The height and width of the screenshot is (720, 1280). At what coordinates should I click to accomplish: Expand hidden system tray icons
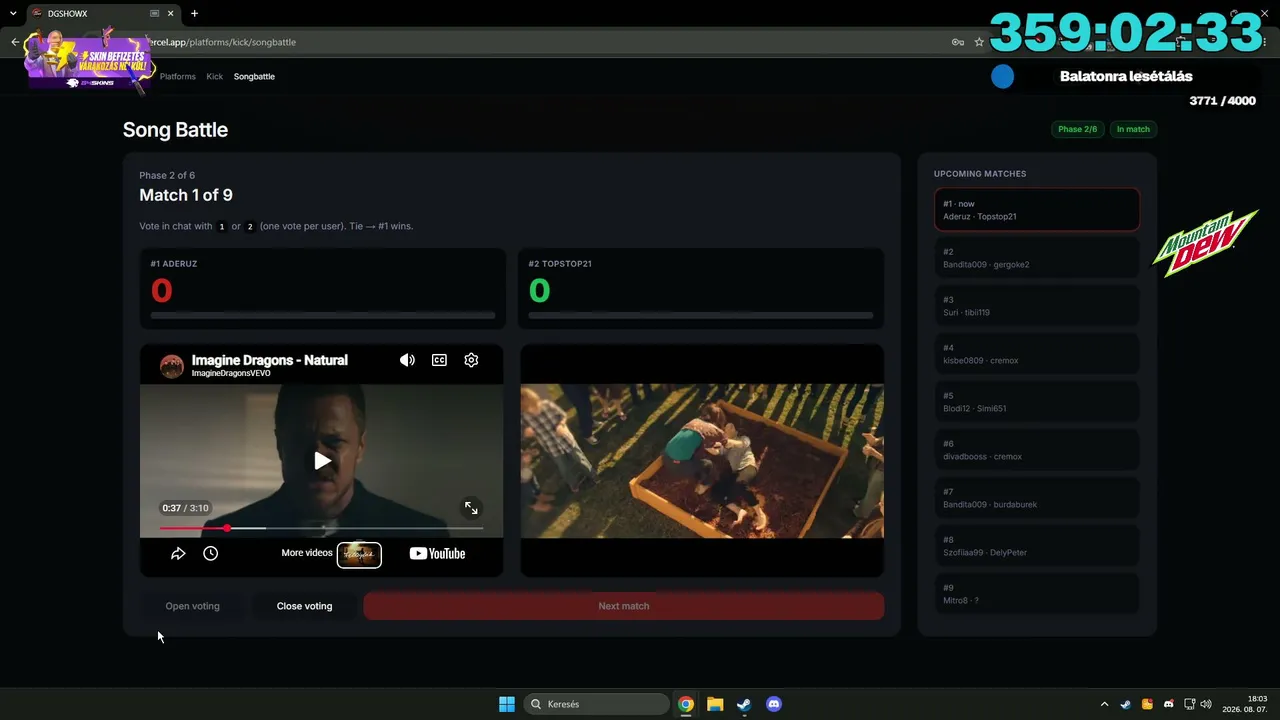click(x=1104, y=704)
